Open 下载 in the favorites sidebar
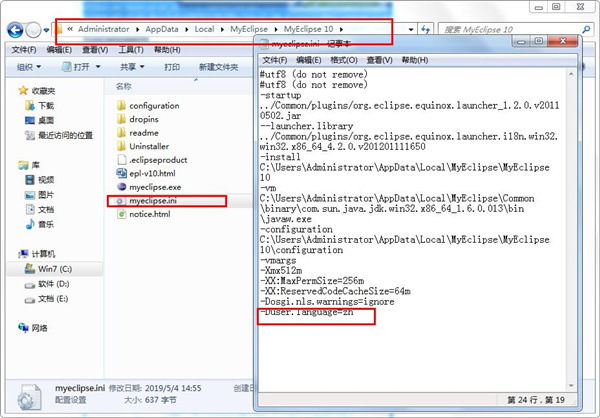Image resolution: width=600 pixels, height=418 pixels. [x=47, y=105]
